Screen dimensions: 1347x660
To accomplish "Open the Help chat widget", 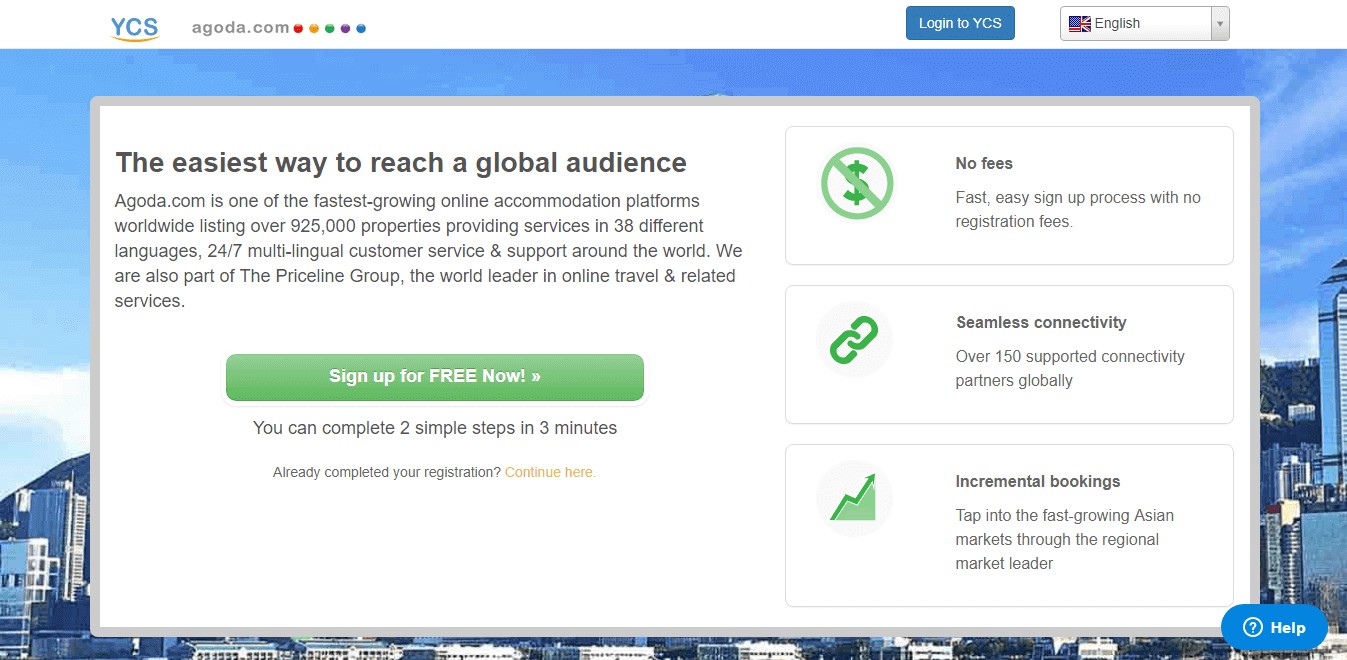I will (x=1274, y=627).
